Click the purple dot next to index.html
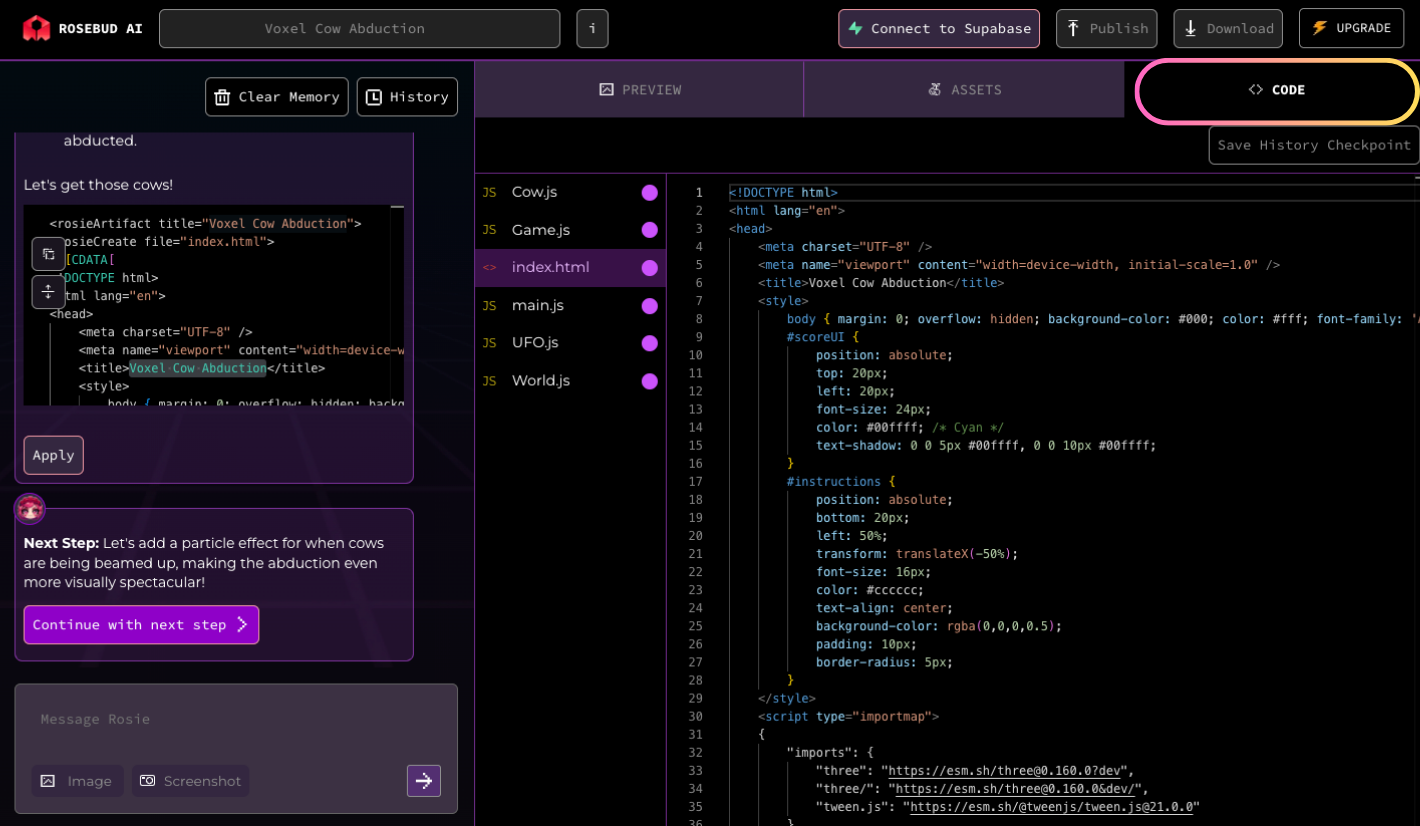Screen dimensions: 1420x826 pos(650,268)
